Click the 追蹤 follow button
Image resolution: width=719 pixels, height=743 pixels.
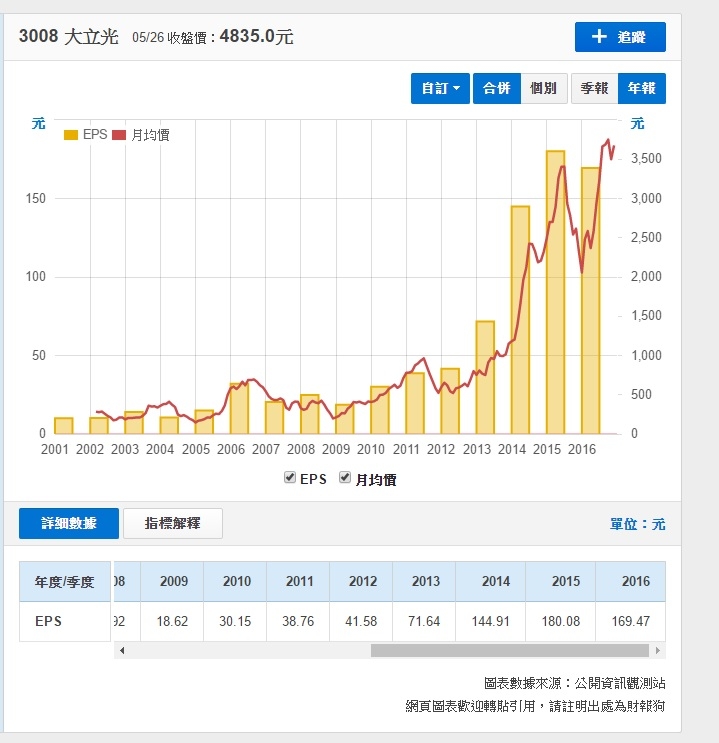click(620, 37)
